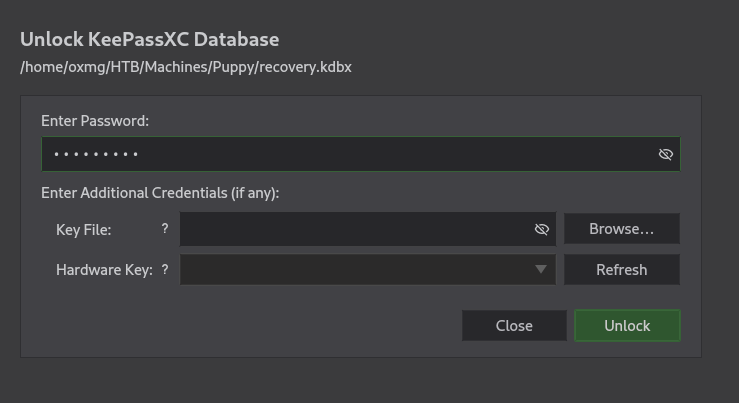Dismiss the dialog with Close button
Screen dimensions: 739x403
[x=514, y=325]
